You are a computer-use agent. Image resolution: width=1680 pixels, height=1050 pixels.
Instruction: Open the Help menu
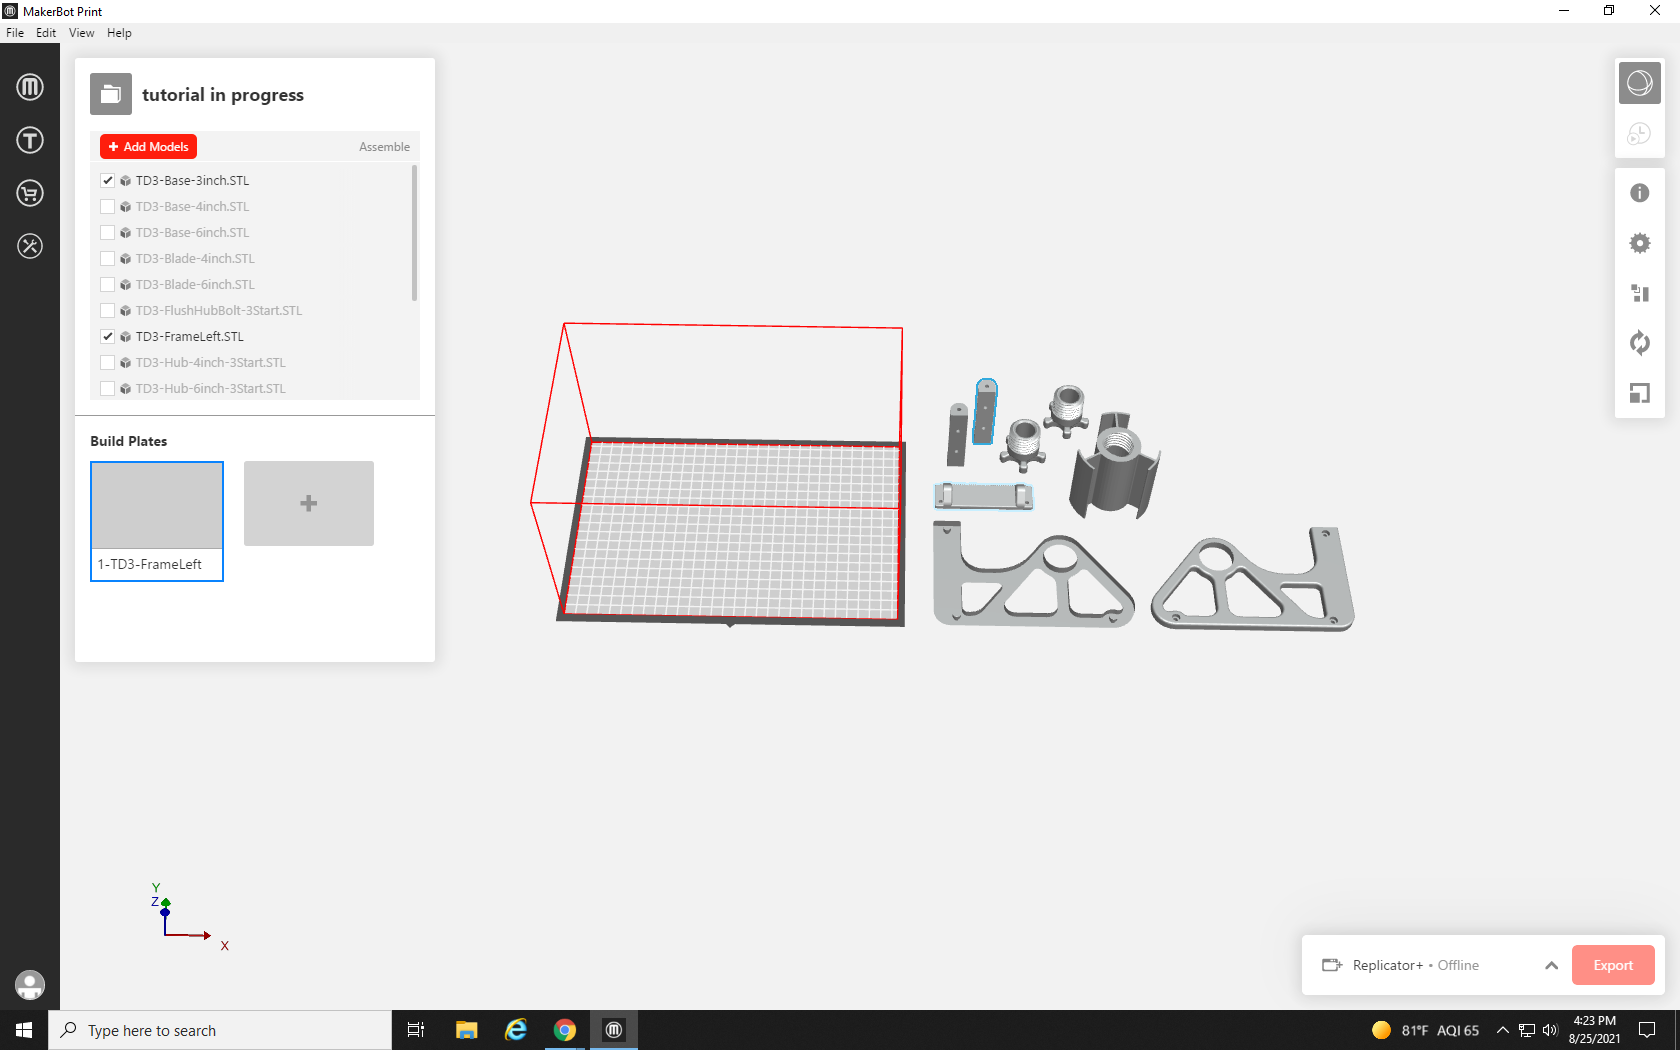click(x=119, y=33)
